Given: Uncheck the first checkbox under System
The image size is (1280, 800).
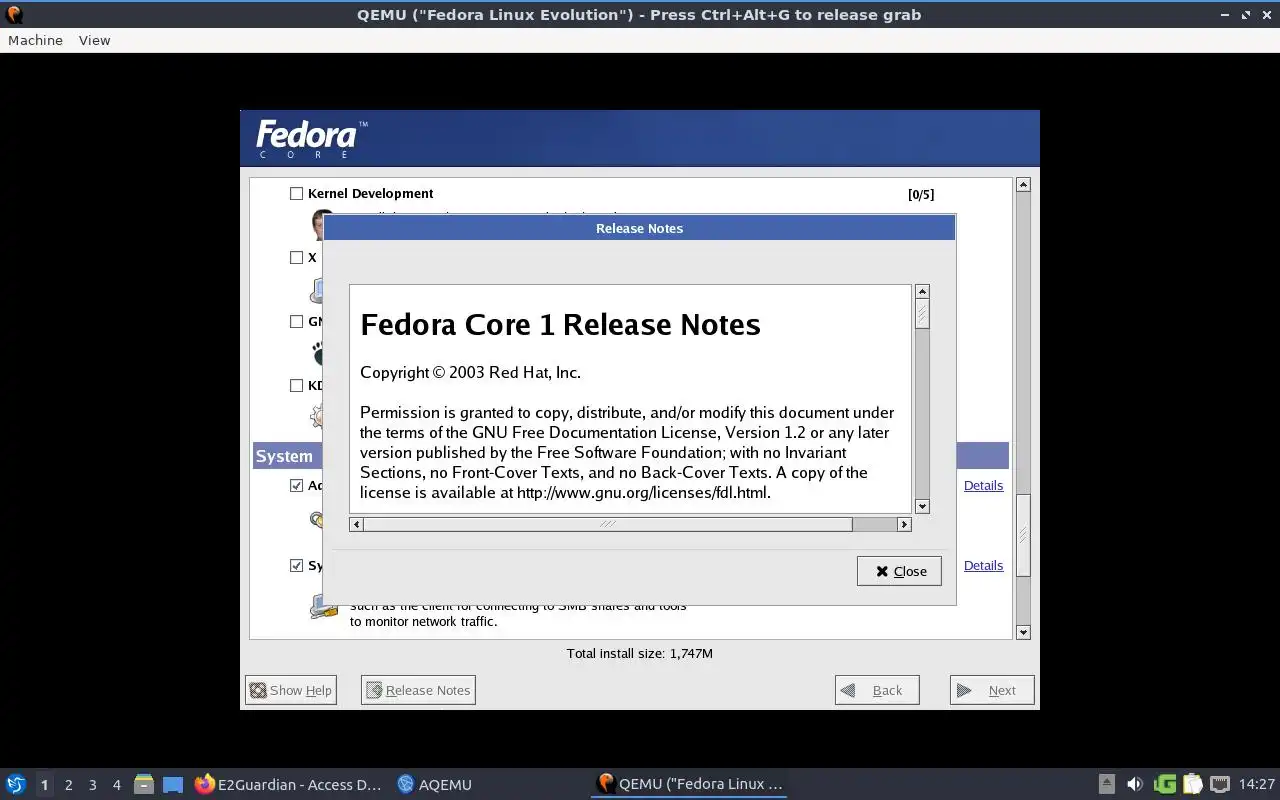Looking at the screenshot, I should tap(296, 486).
